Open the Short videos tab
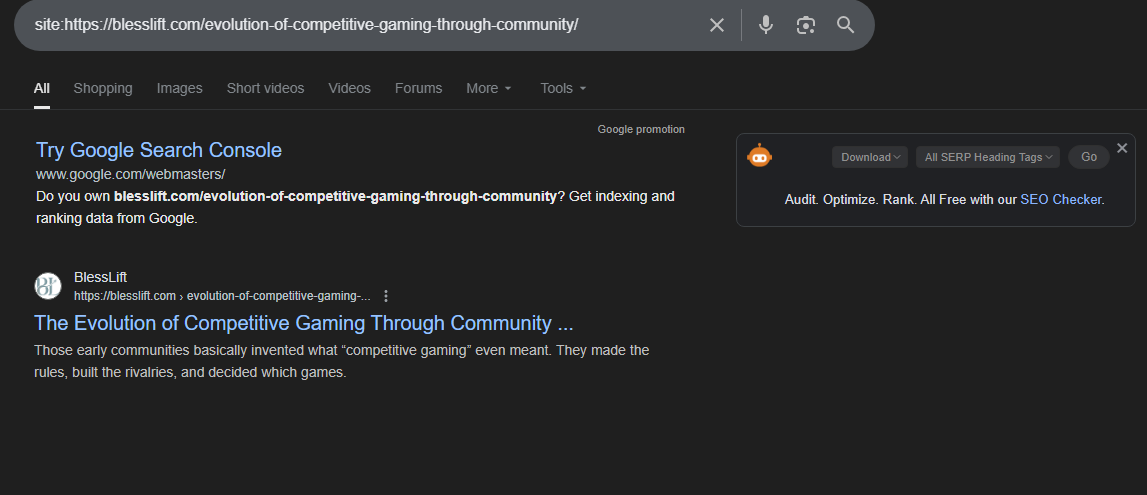1147x495 pixels. click(x=266, y=88)
